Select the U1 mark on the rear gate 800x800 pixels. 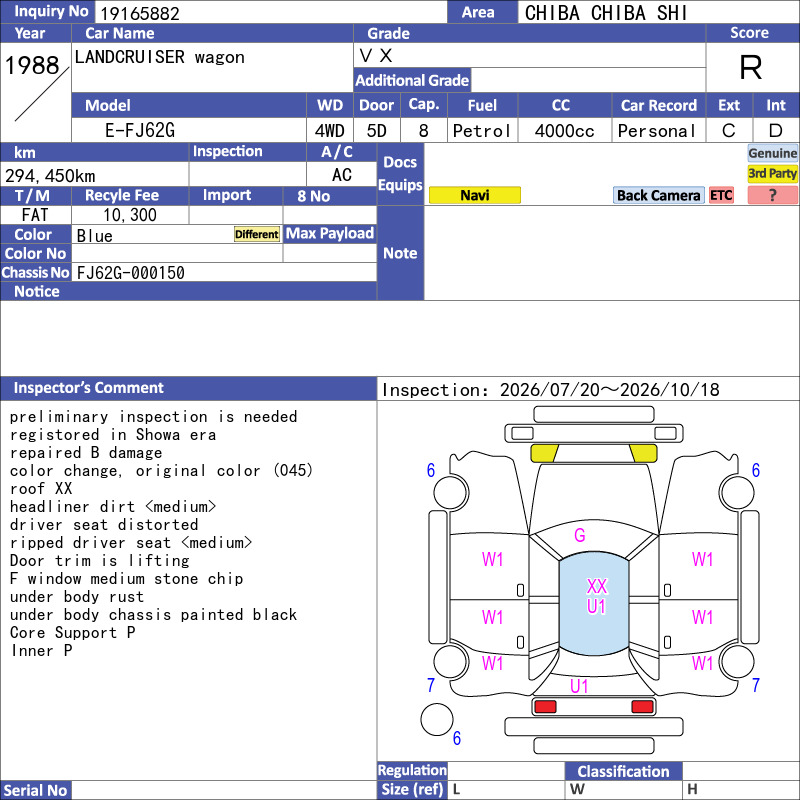[579, 686]
